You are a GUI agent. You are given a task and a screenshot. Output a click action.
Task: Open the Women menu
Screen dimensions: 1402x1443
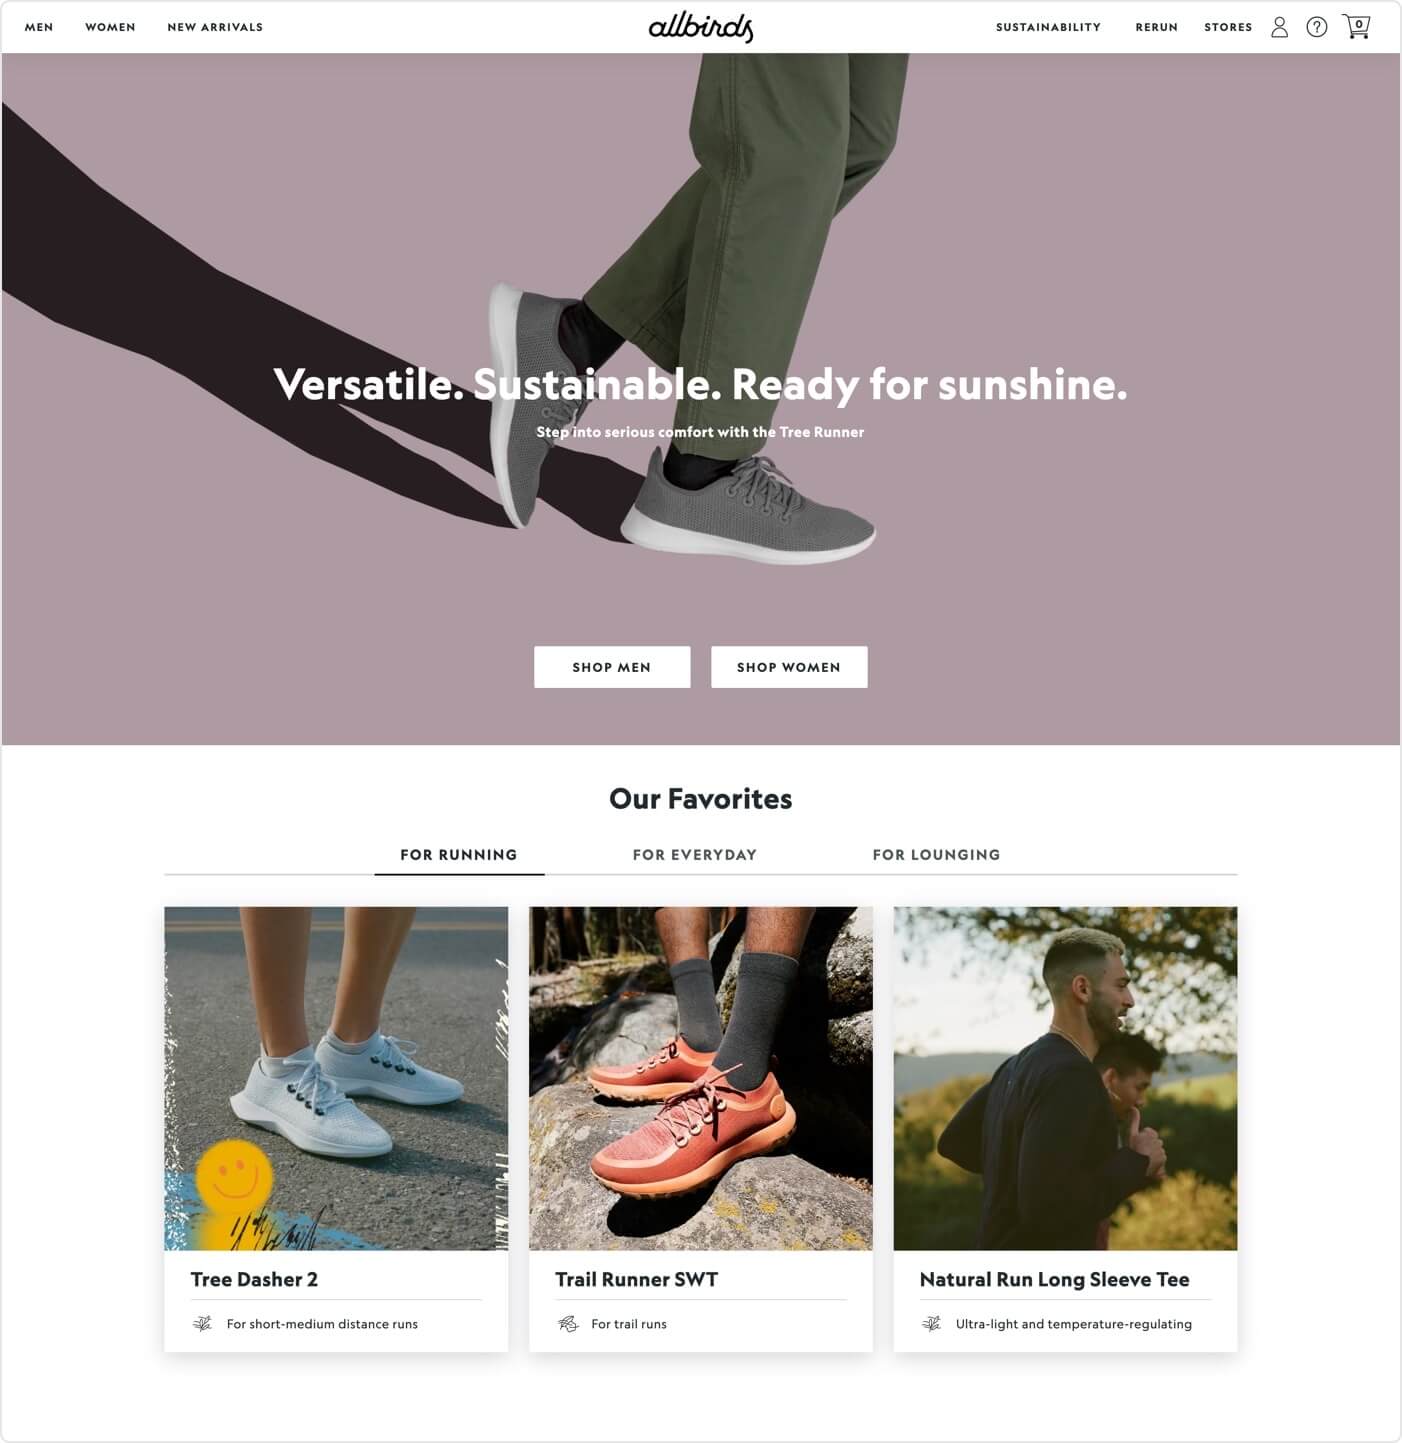110,27
